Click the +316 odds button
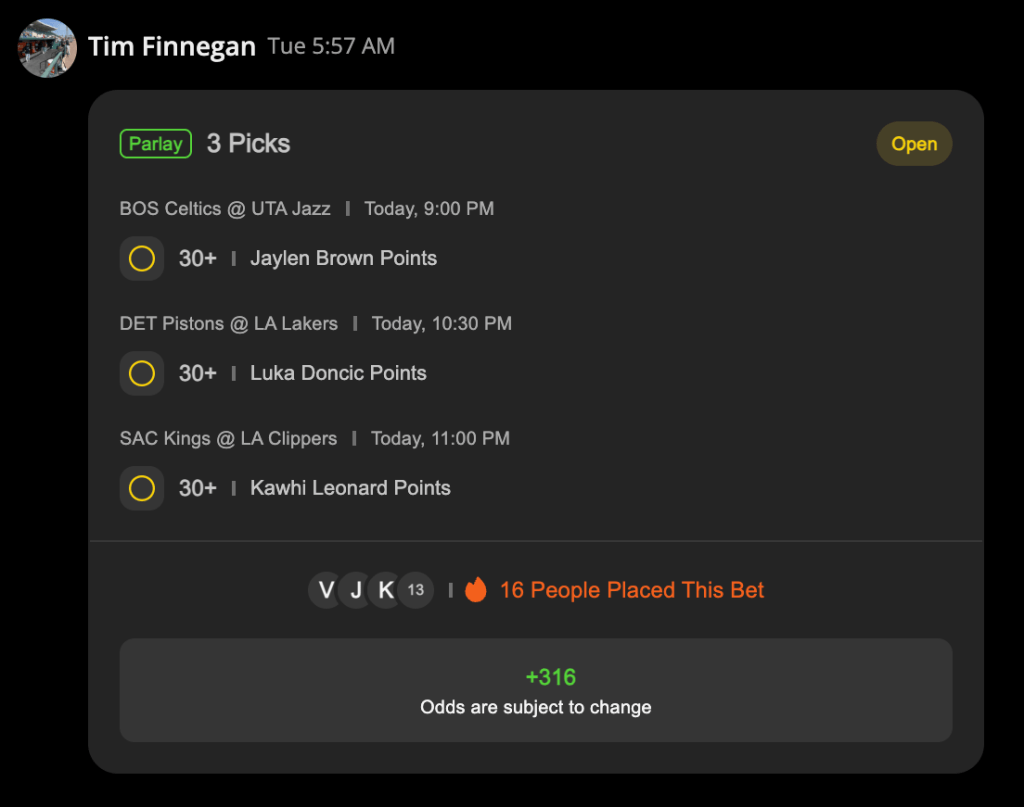This screenshot has width=1024, height=807. [536, 690]
